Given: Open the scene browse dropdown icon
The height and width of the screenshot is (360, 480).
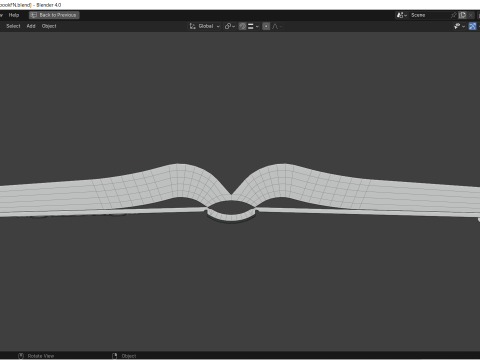Looking at the screenshot, I should point(402,15).
